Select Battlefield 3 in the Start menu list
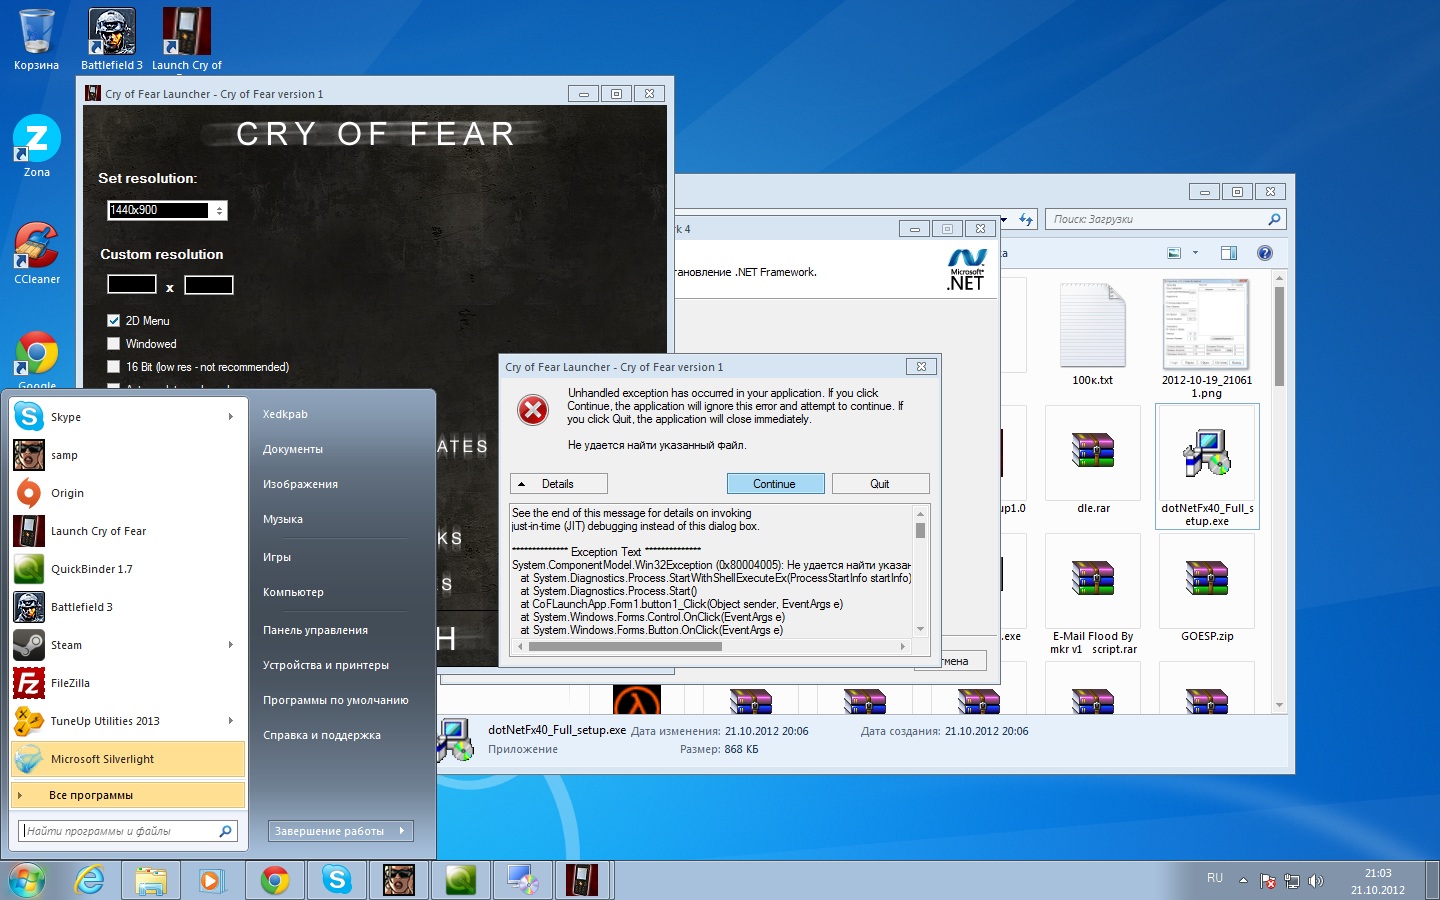The height and width of the screenshot is (900, 1440). click(x=126, y=607)
